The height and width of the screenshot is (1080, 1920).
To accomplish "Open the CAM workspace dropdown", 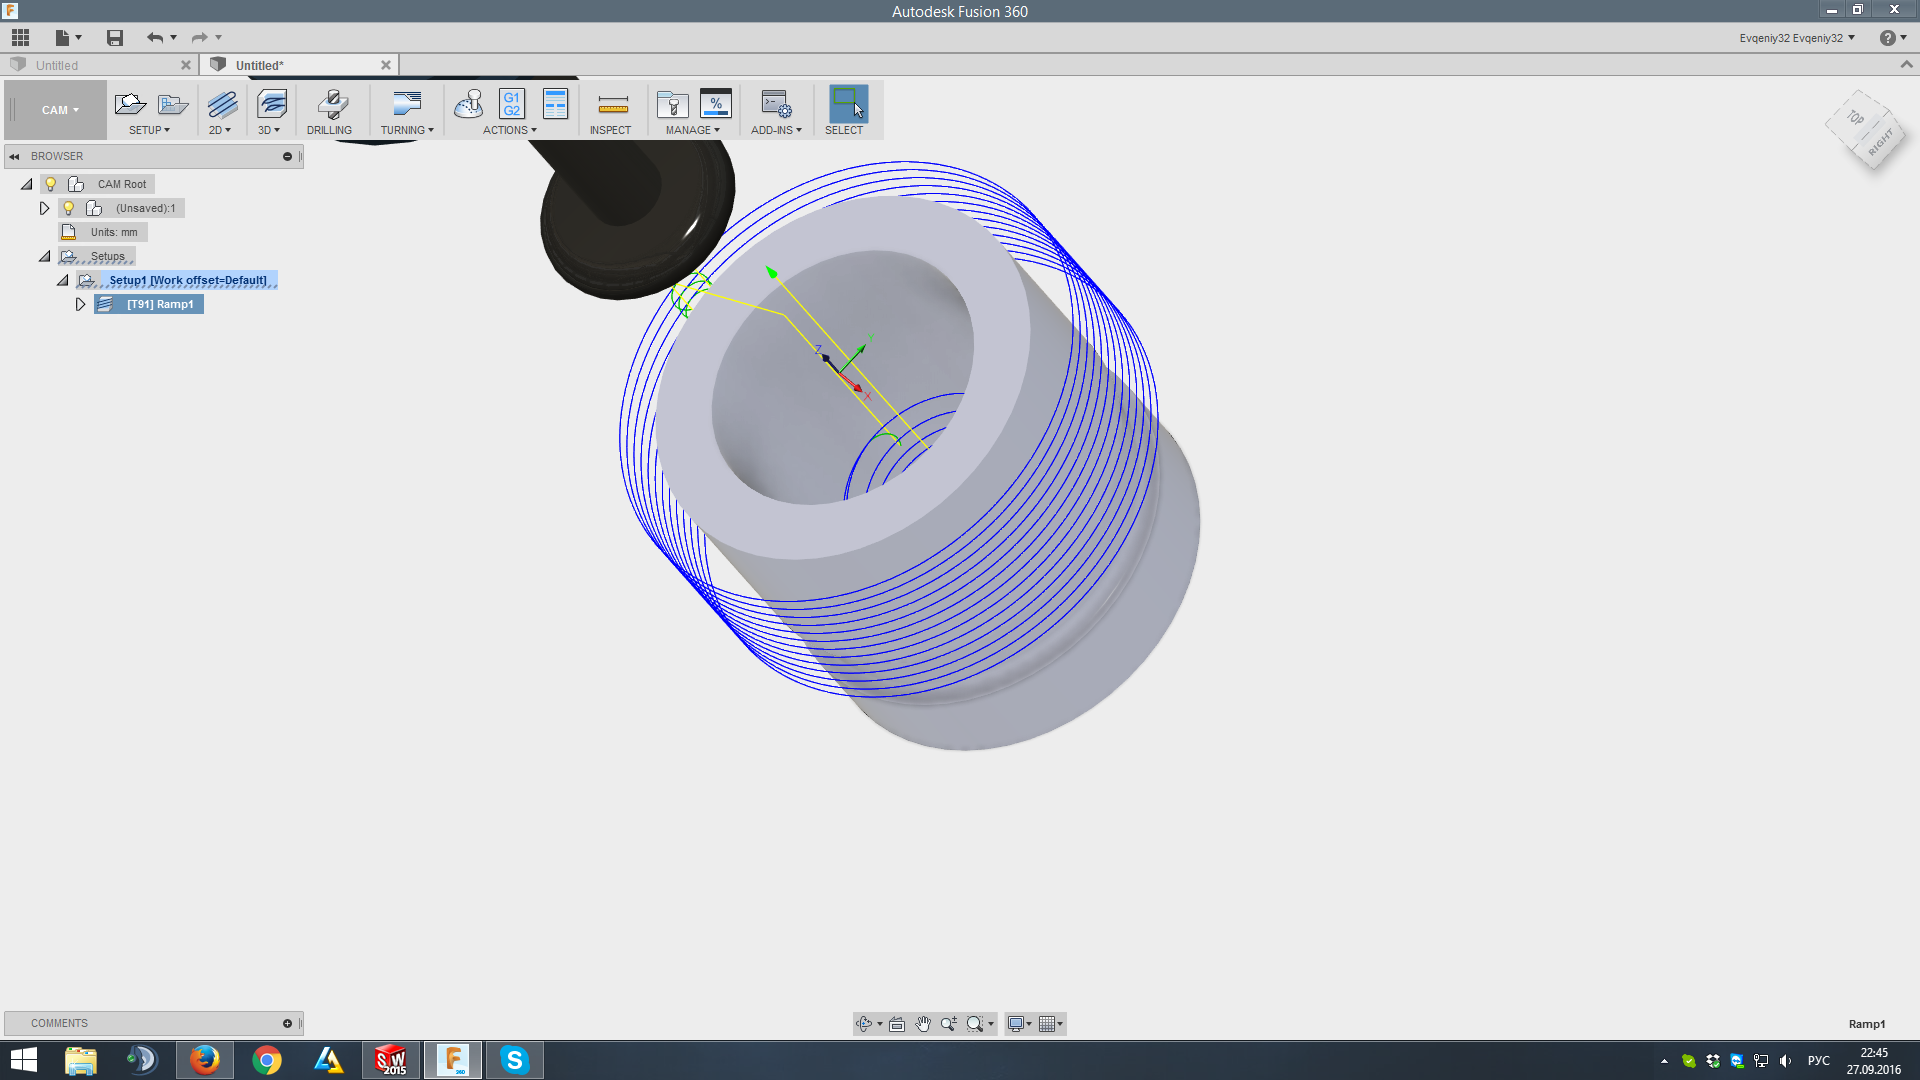I will [x=59, y=110].
